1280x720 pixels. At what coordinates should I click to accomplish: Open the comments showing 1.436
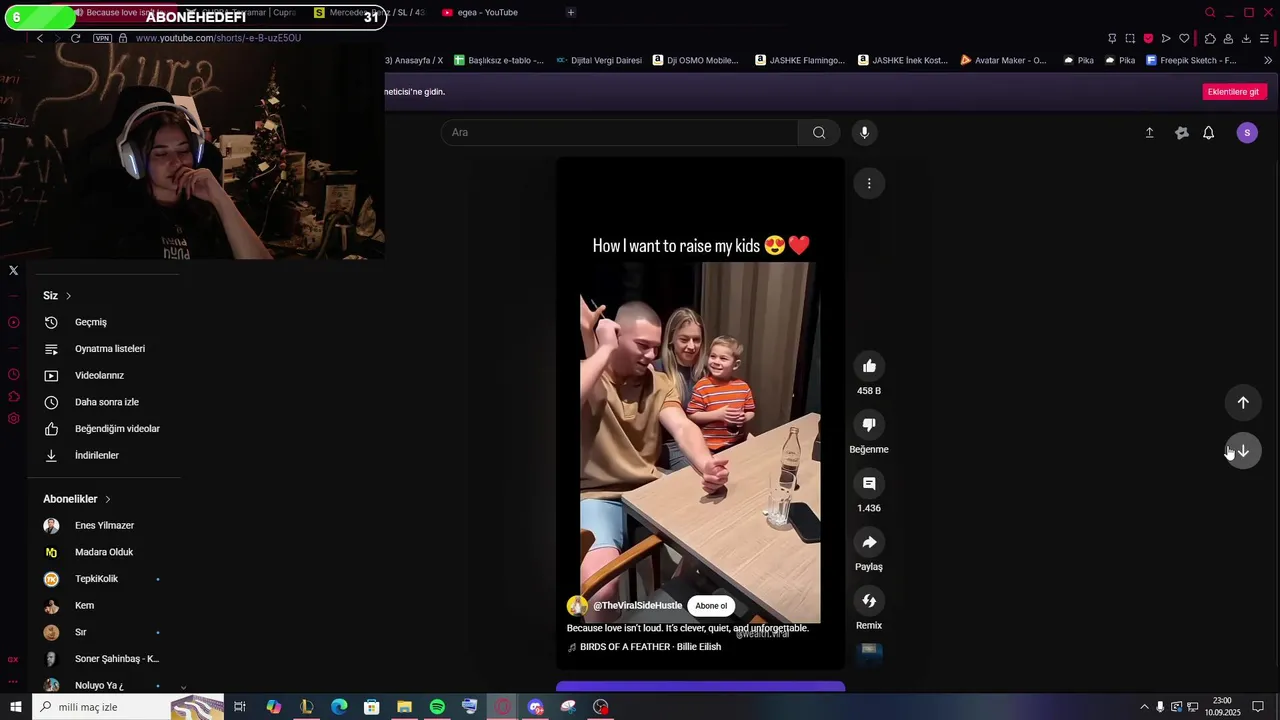click(869, 484)
